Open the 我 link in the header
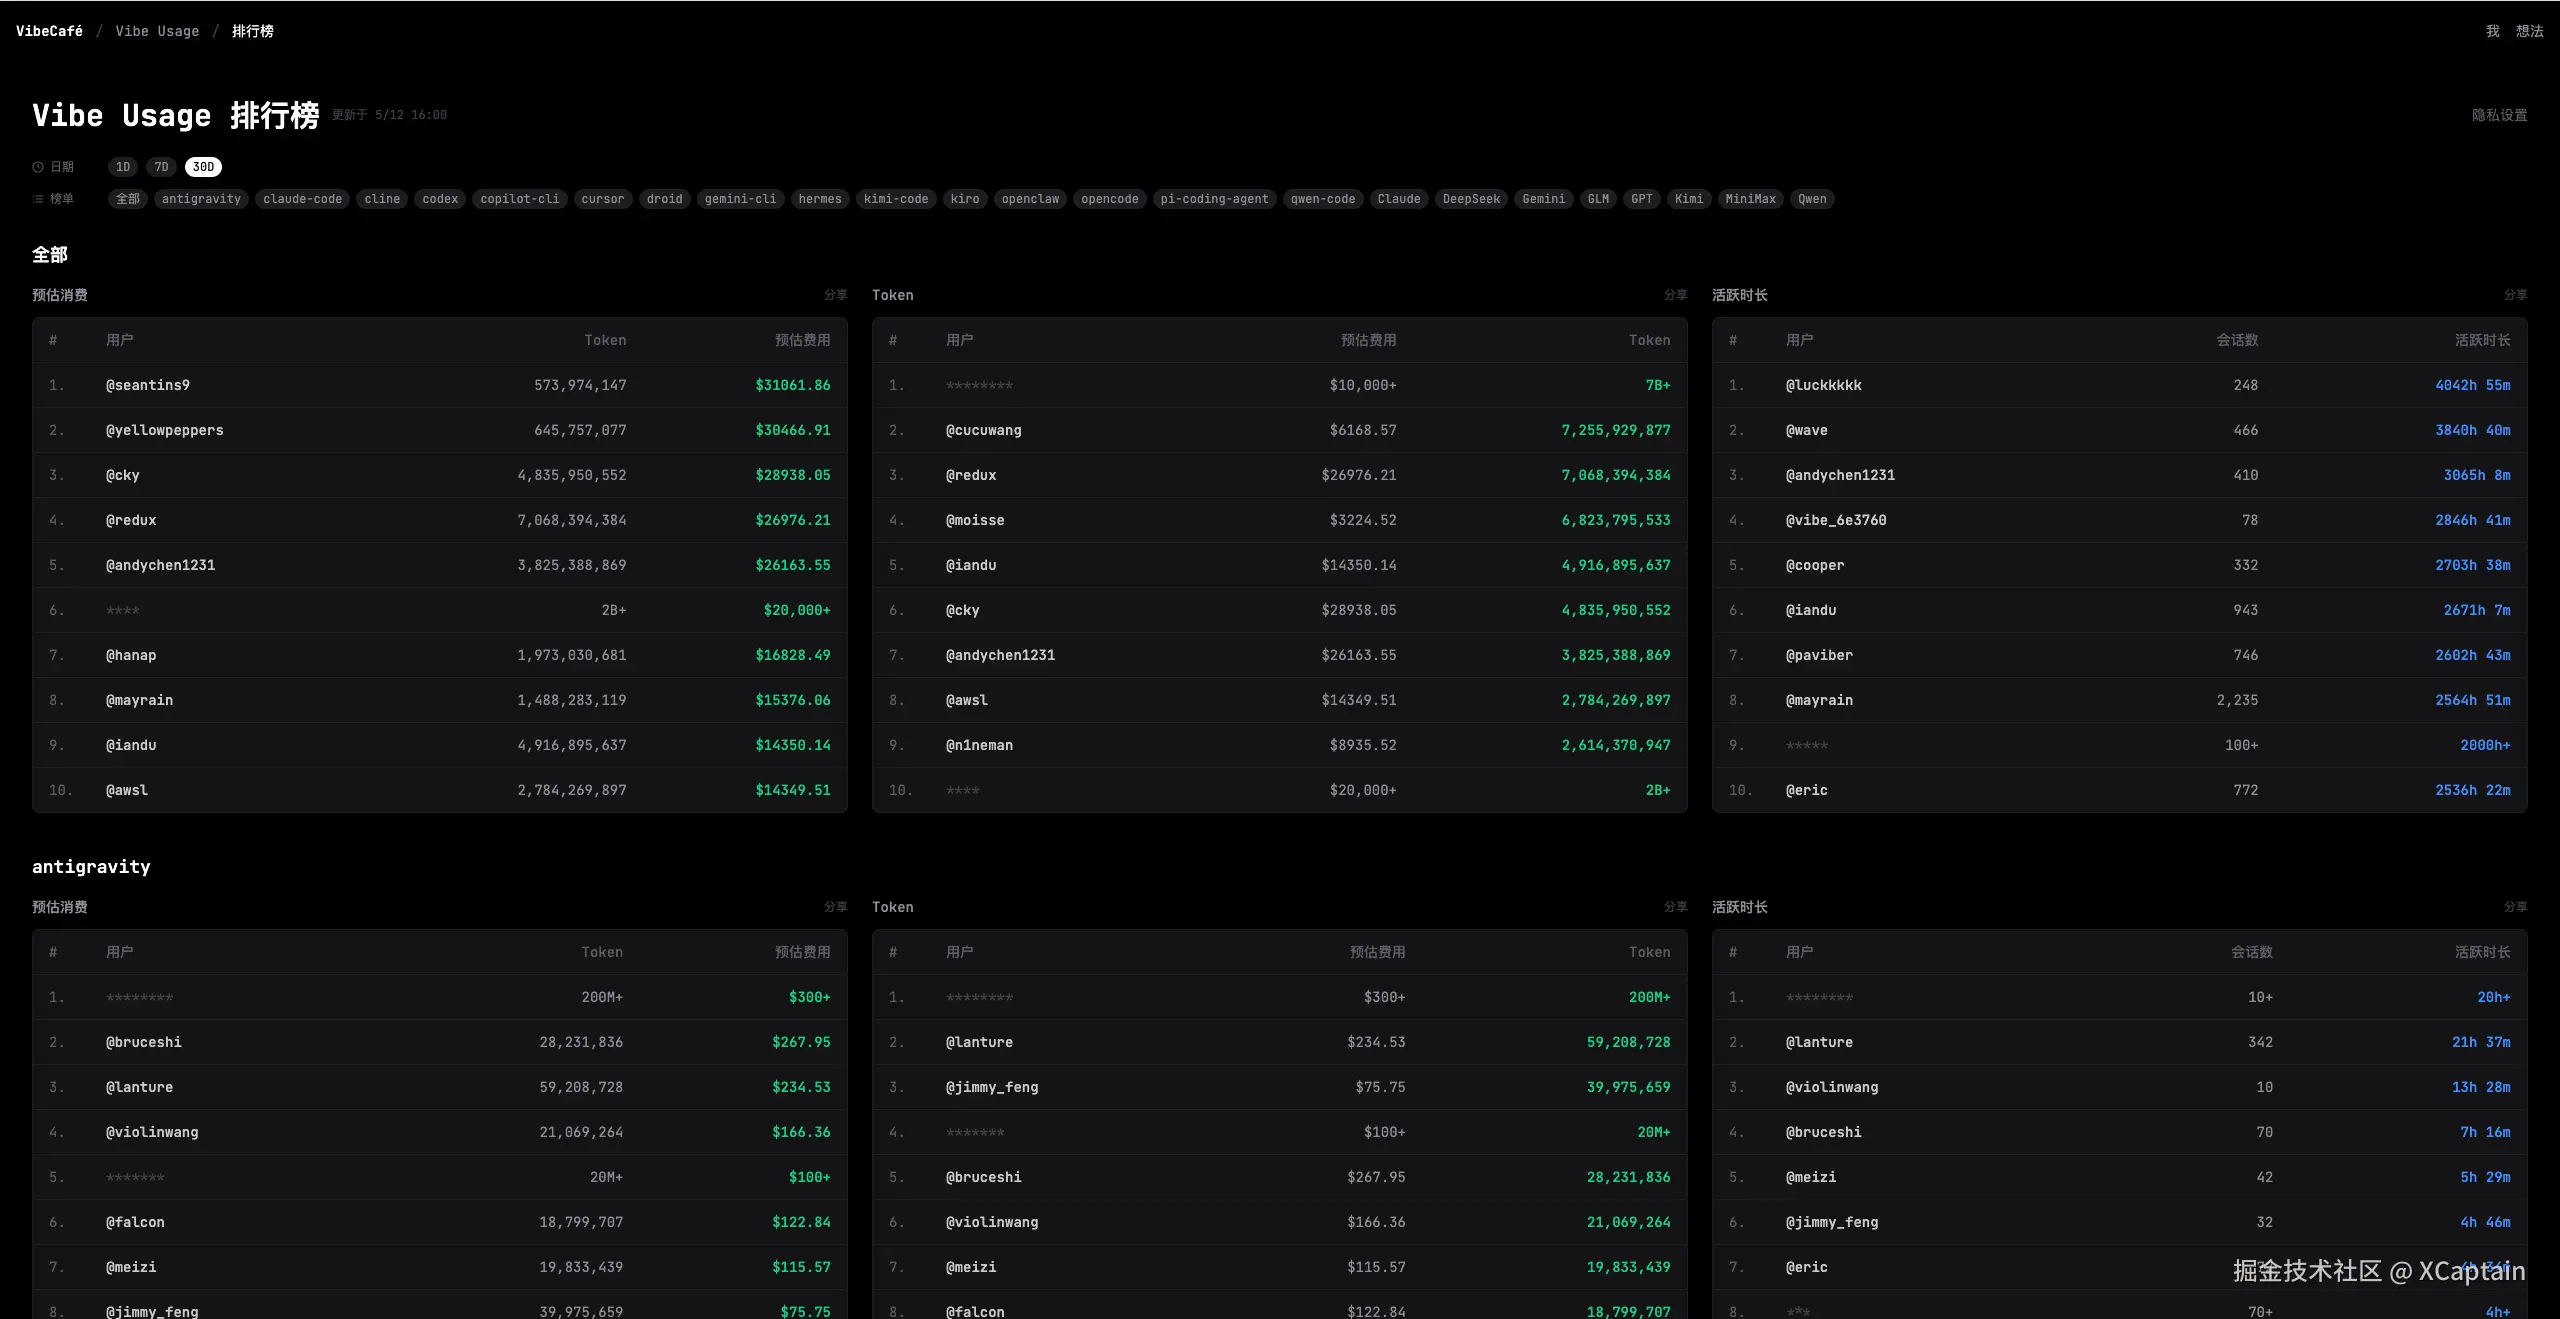 click(x=2492, y=31)
